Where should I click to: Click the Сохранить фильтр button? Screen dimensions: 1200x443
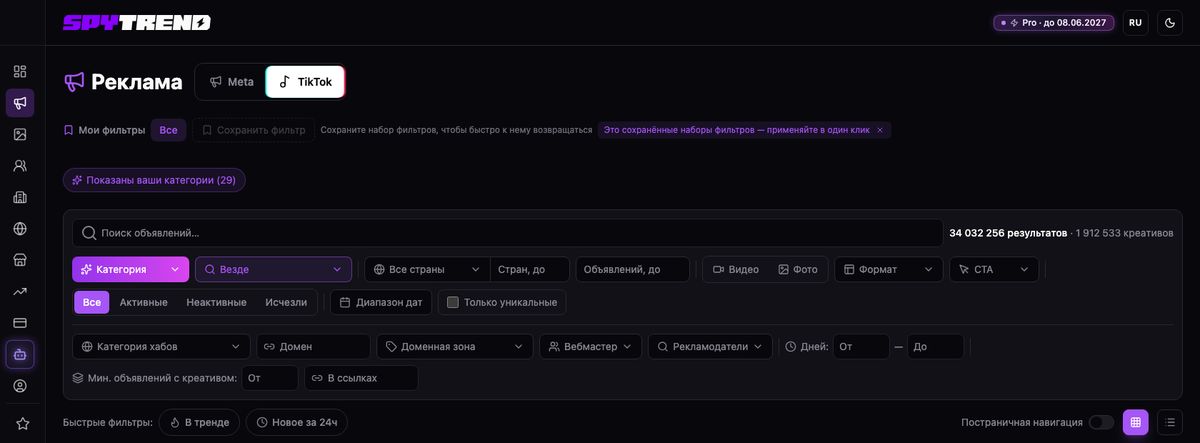click(x=254, y=130)
